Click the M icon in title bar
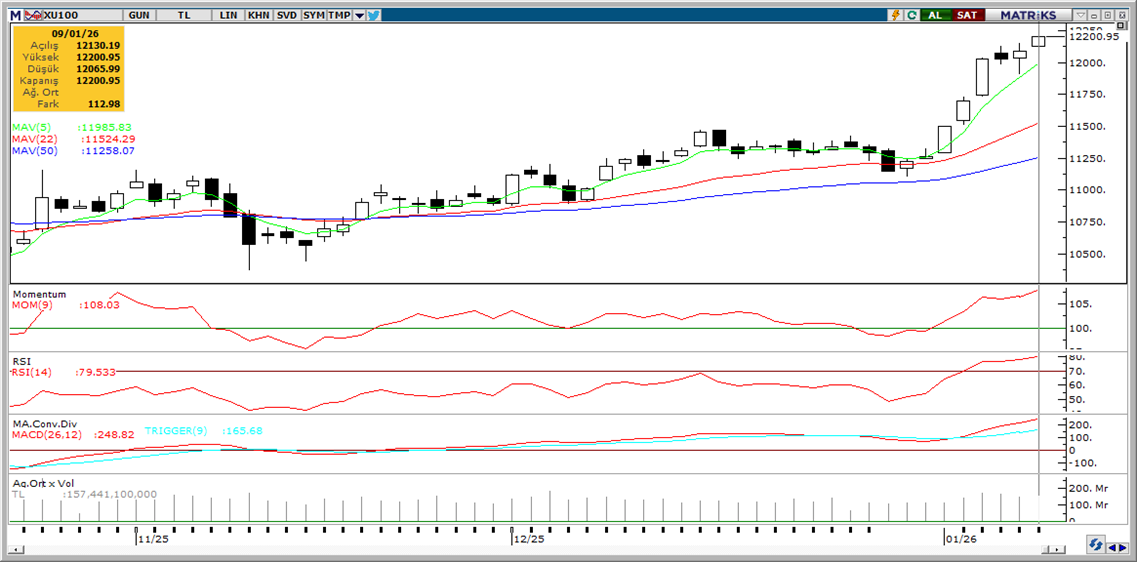 click(15, 15)
